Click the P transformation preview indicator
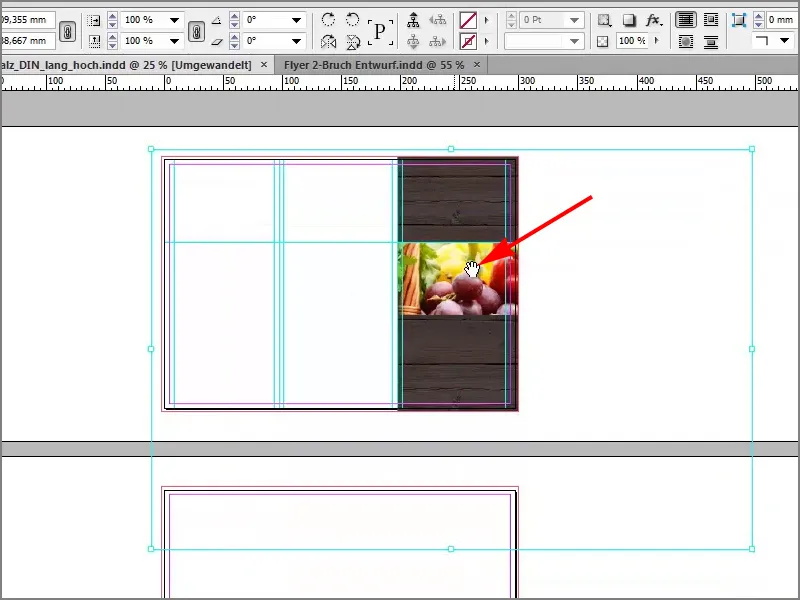 click(x=380, y=32)
